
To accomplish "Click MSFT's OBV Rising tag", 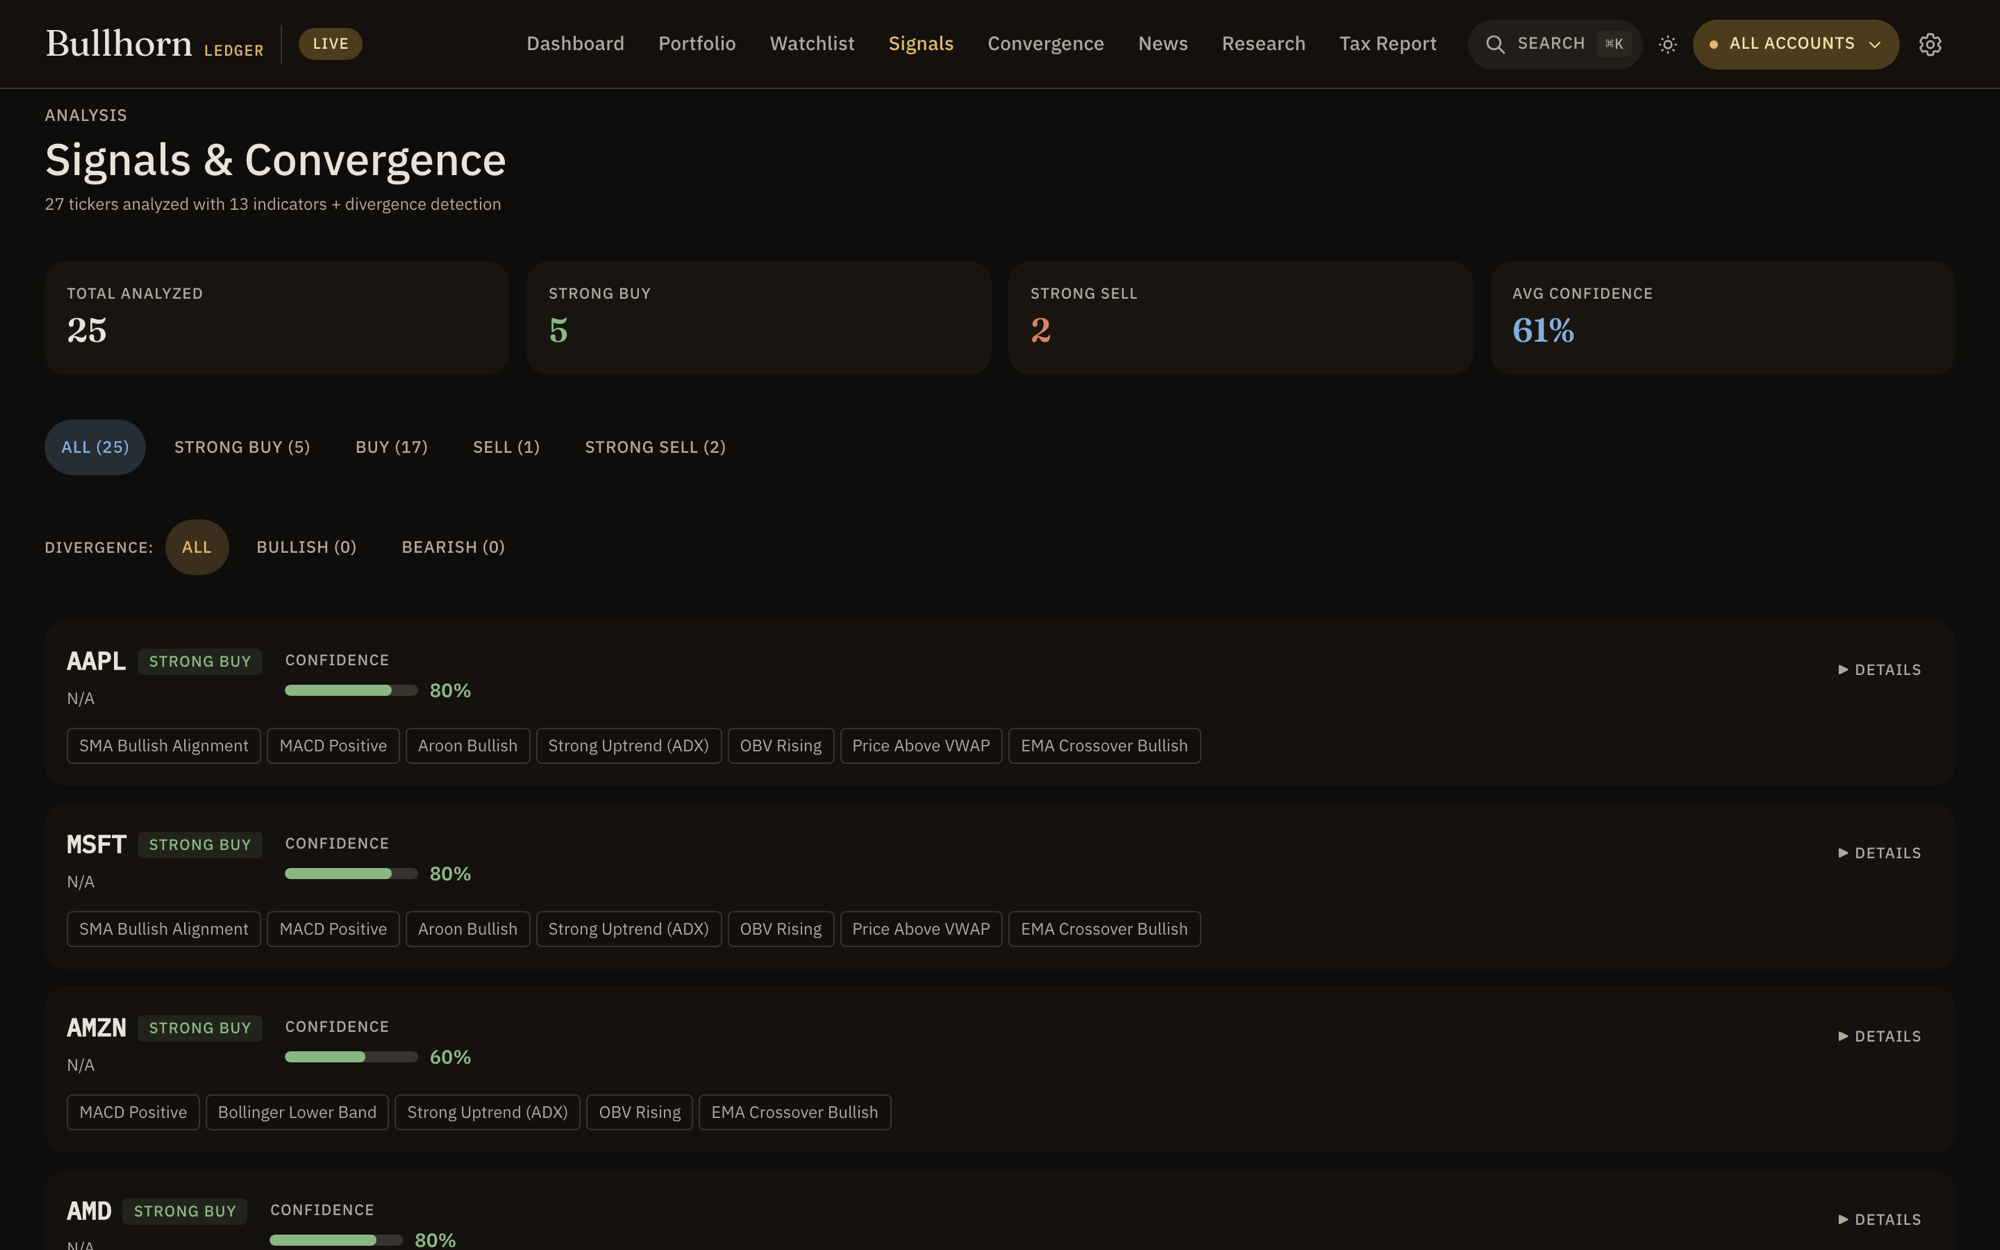I will (x=781, y=929).
